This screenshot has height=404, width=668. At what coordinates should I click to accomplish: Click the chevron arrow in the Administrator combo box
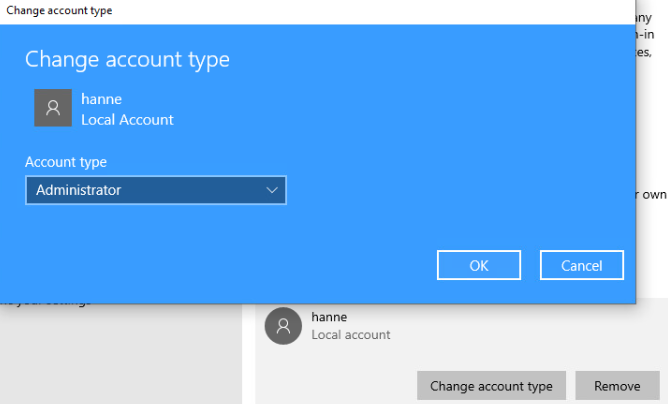pyautogui.click(x=272, y=190)
